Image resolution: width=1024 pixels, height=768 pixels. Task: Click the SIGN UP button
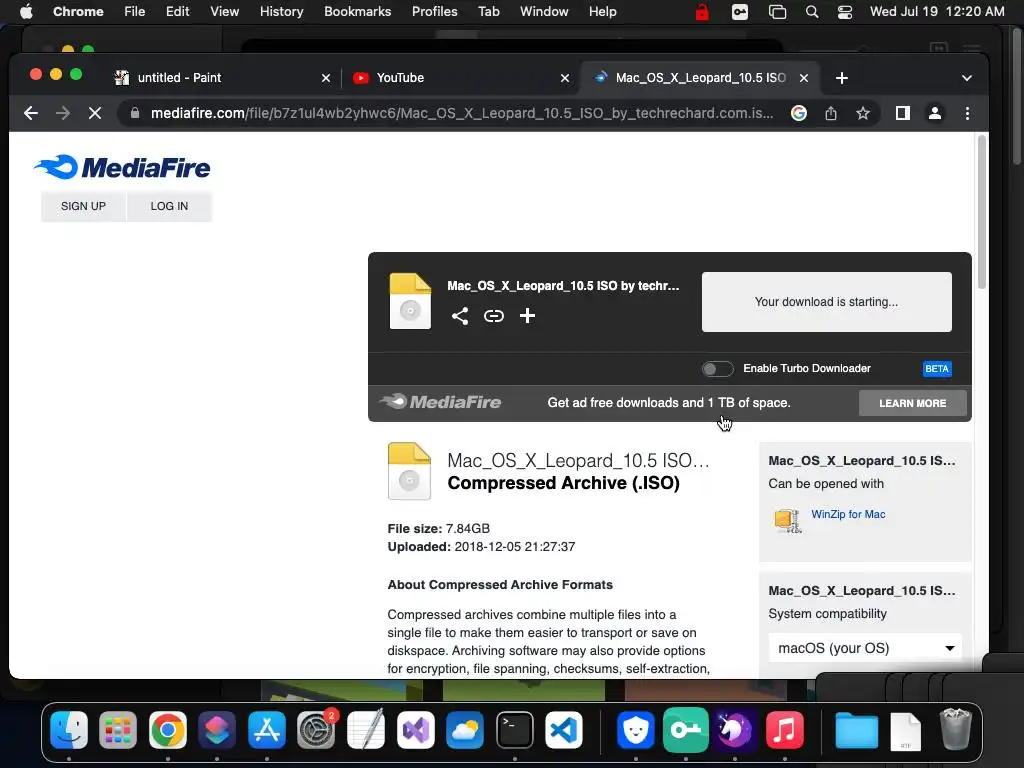pos(83,206)
